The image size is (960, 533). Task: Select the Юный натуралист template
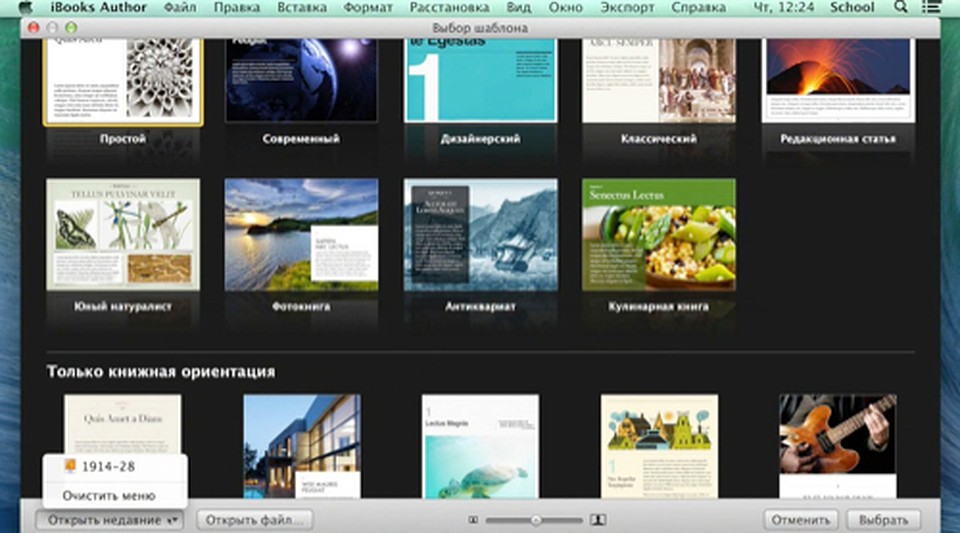123,234
